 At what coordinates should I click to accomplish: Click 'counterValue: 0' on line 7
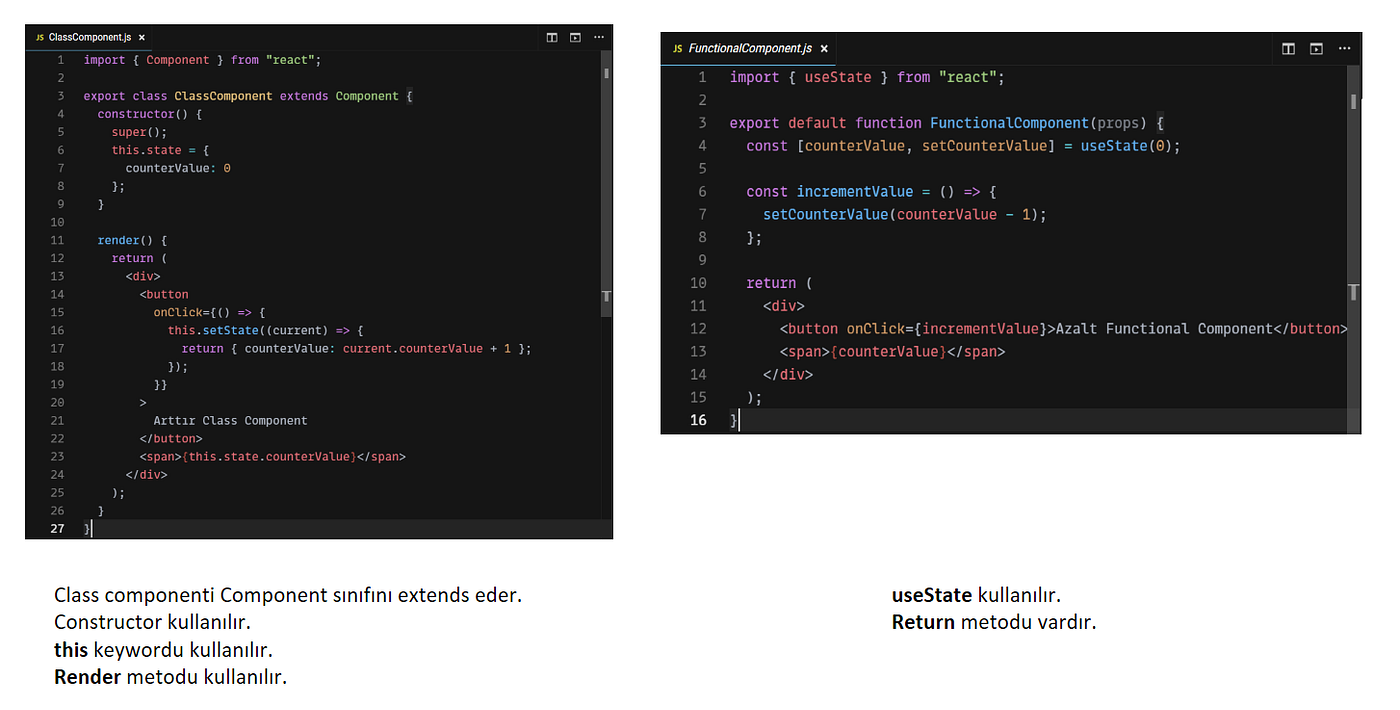click(x=178, y=168)
